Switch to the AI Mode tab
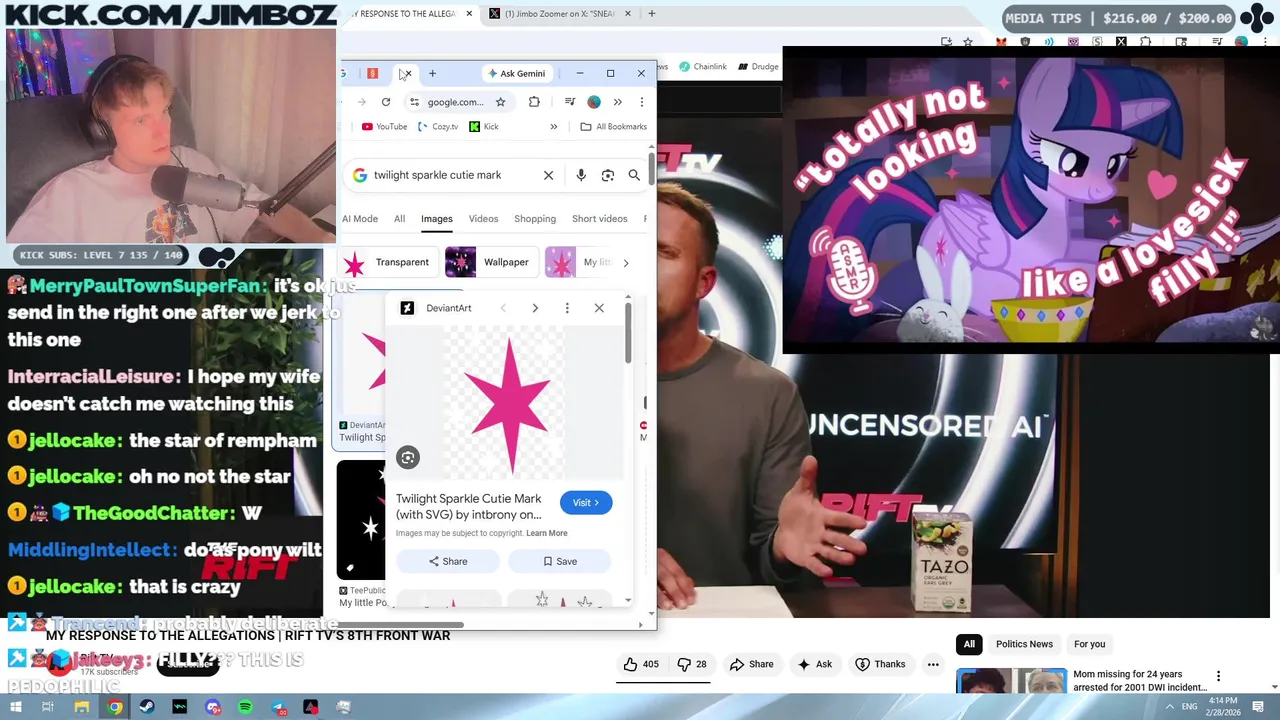 coord(360,219)
